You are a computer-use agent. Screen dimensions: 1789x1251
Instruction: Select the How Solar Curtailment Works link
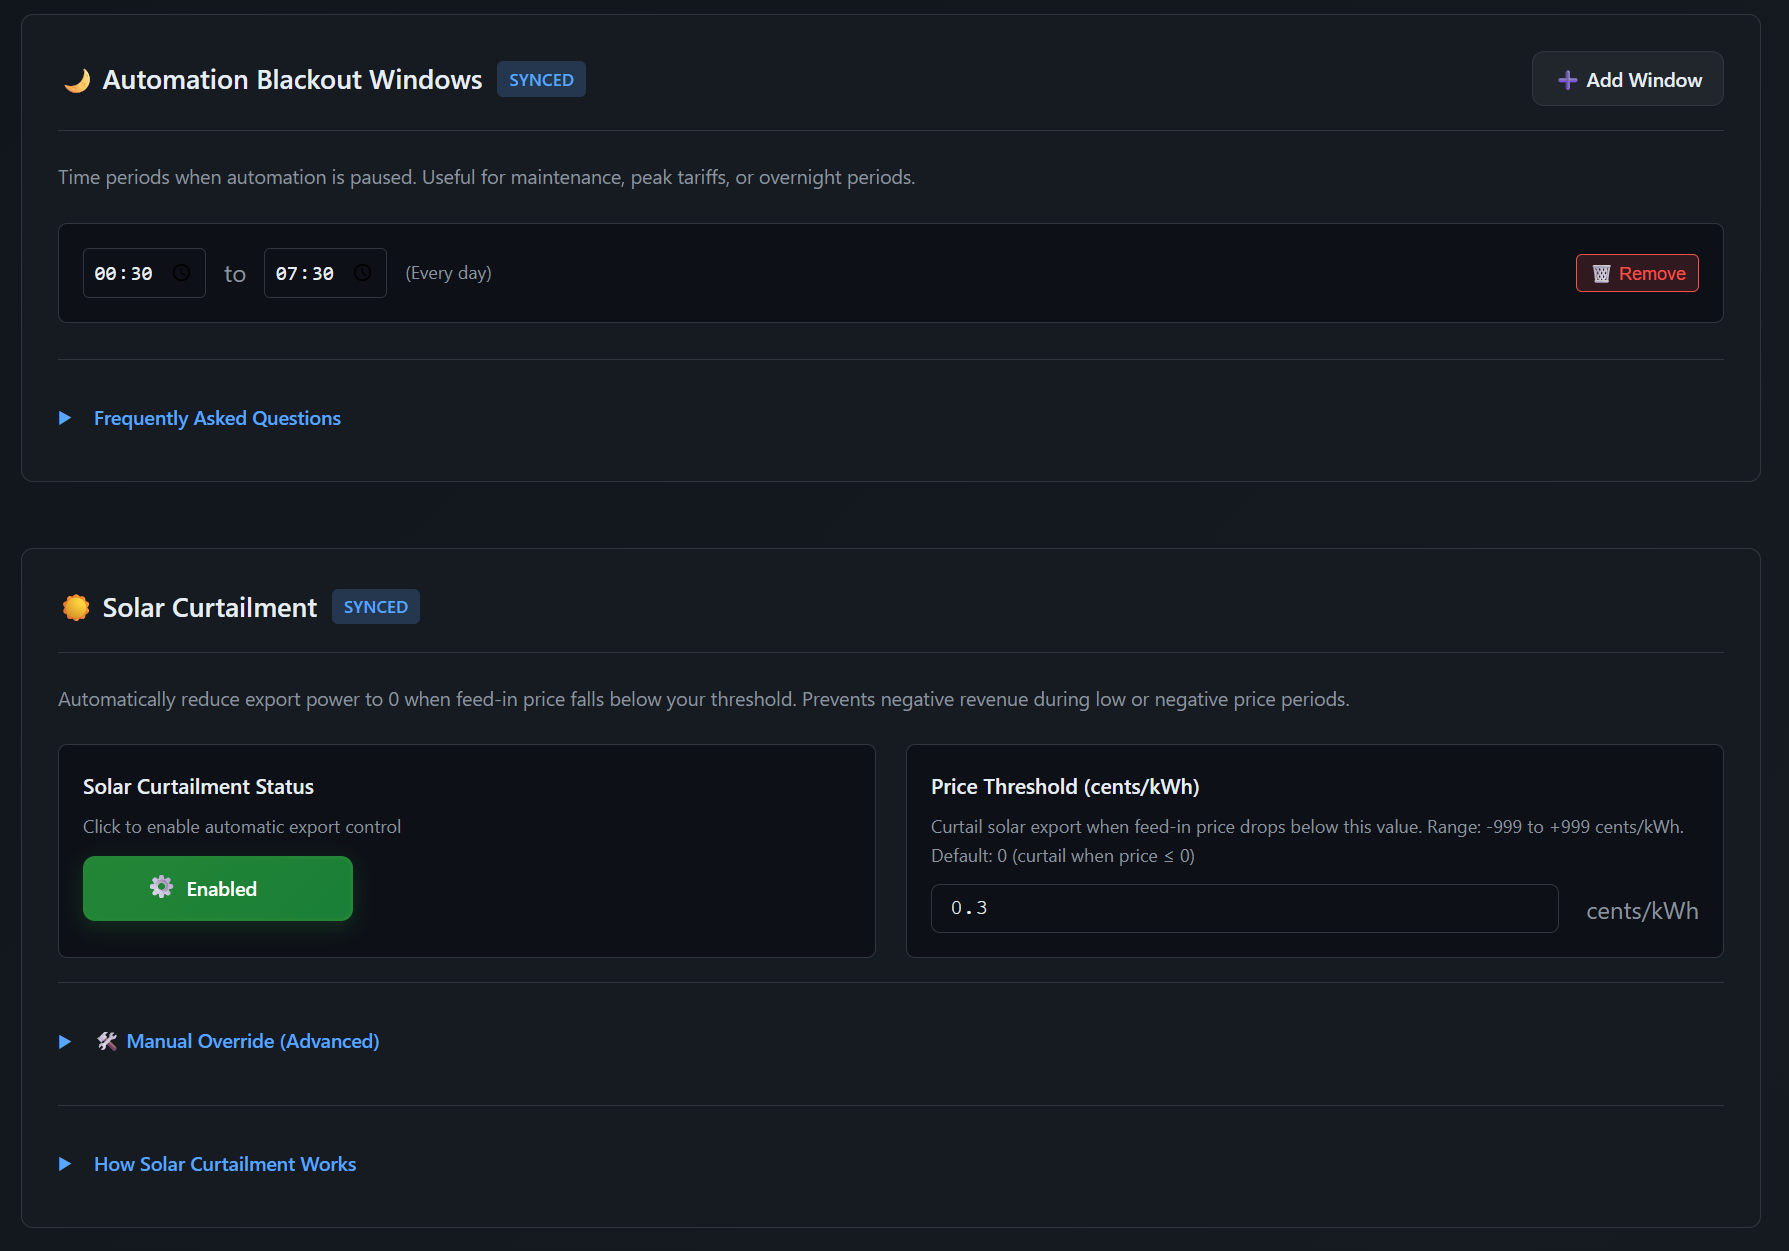click(224, 1163)
